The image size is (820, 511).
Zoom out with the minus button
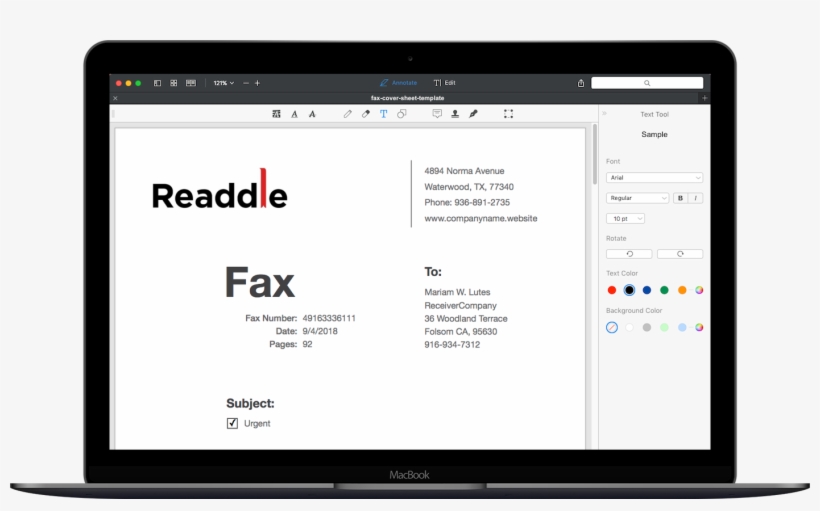[x=246, y=83]
